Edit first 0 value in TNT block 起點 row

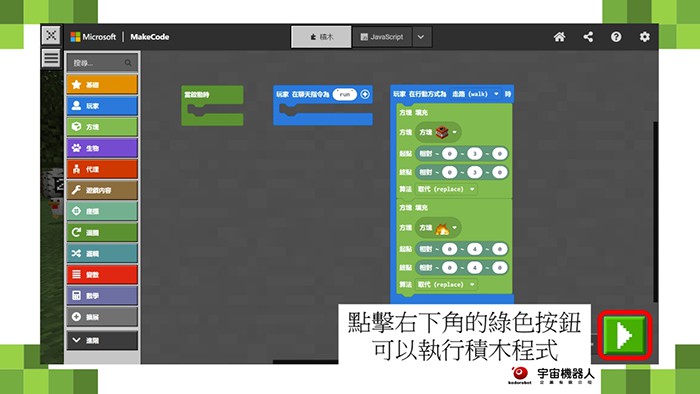click(450, 154)
